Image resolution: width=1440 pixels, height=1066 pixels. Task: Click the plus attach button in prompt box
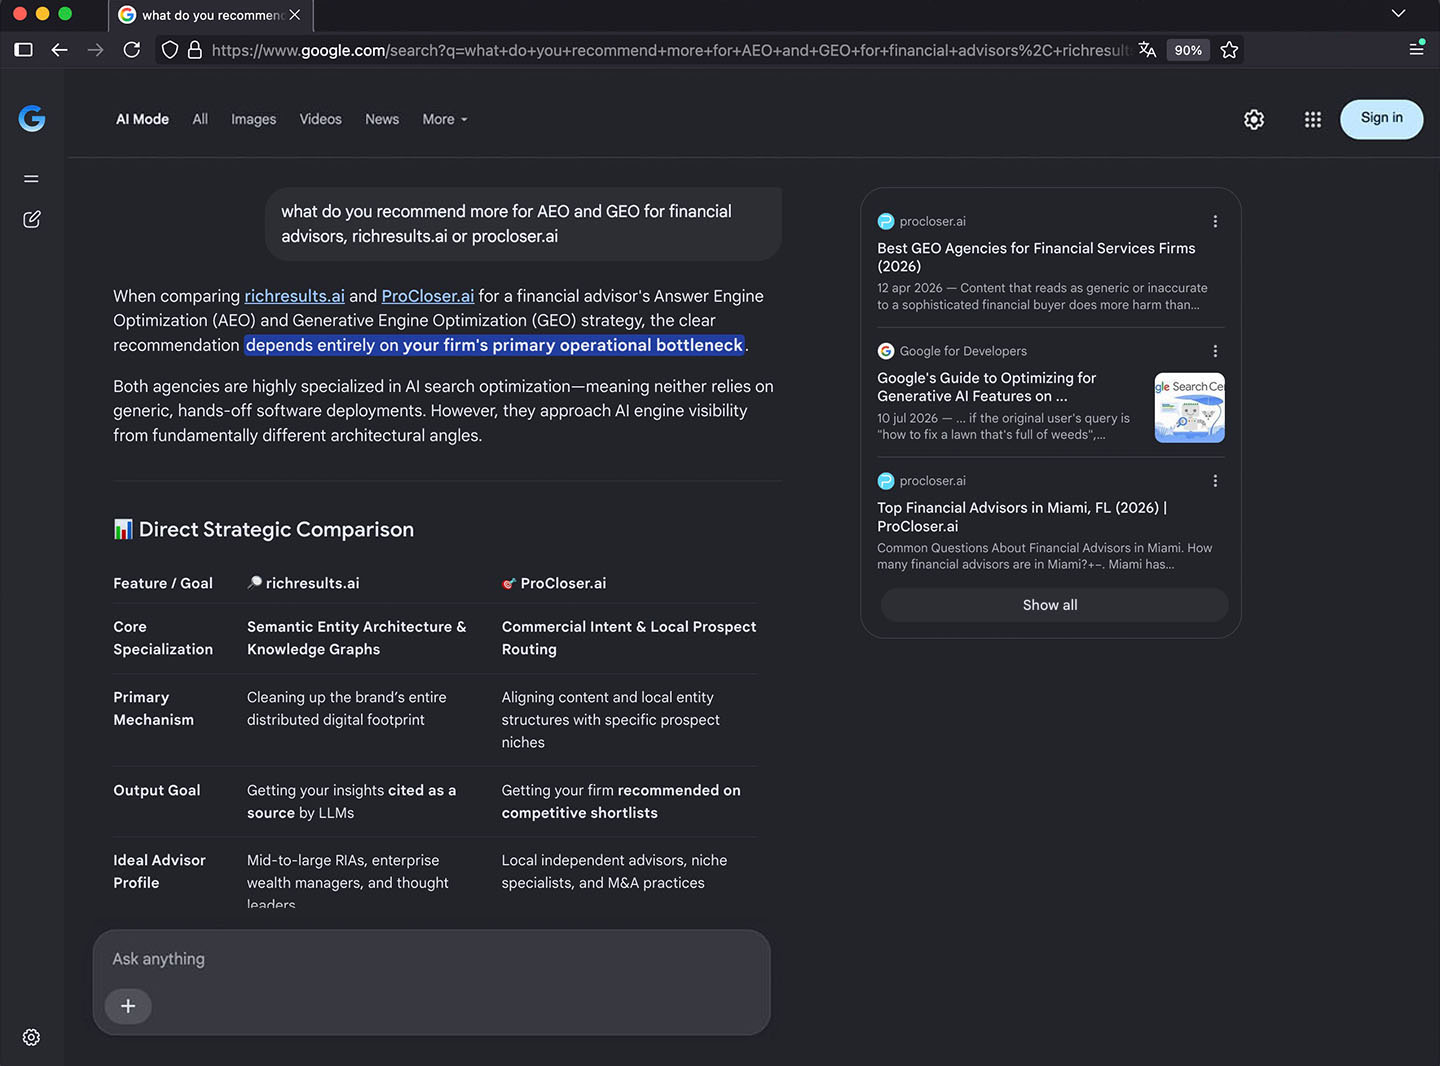point(128,1006)
